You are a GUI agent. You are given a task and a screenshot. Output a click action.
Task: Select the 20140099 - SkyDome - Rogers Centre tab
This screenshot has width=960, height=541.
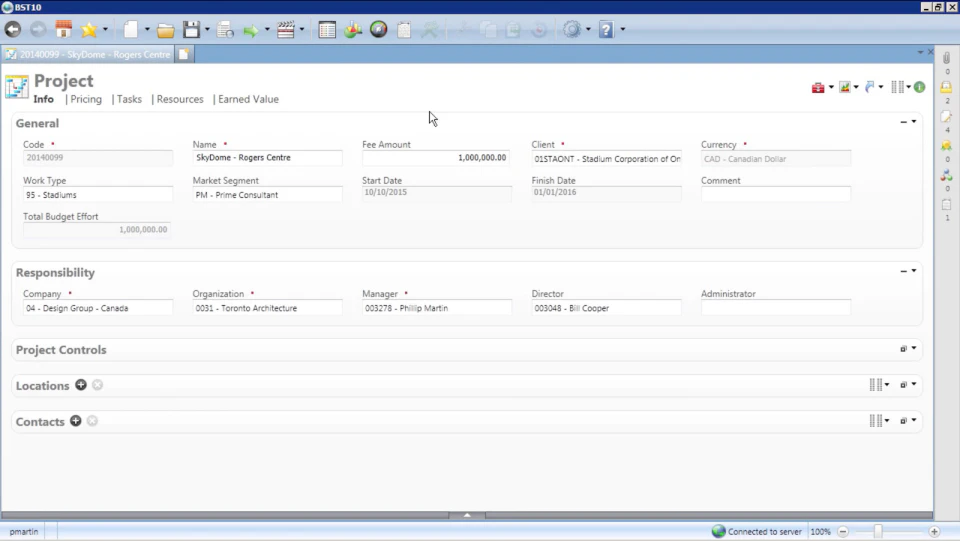click(x=89, y=54)
